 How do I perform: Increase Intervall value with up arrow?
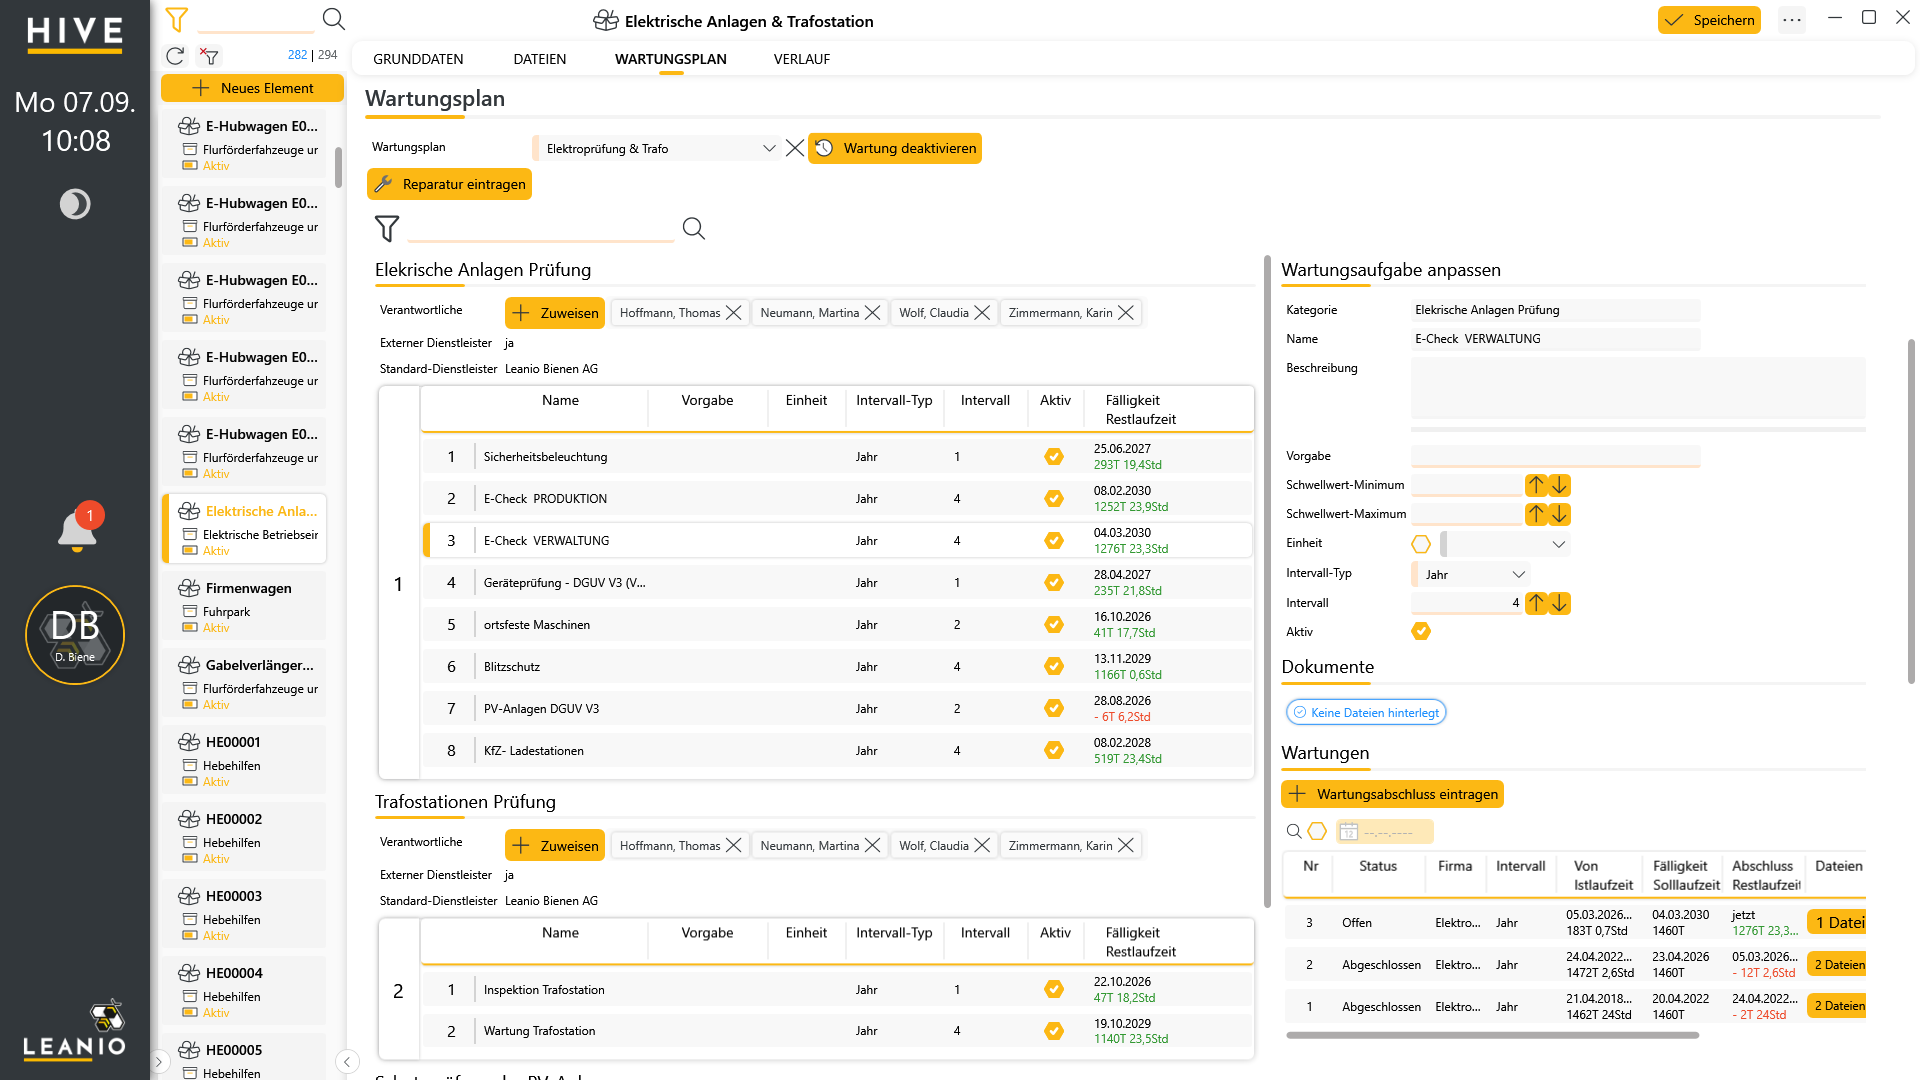coord(1536,603)
